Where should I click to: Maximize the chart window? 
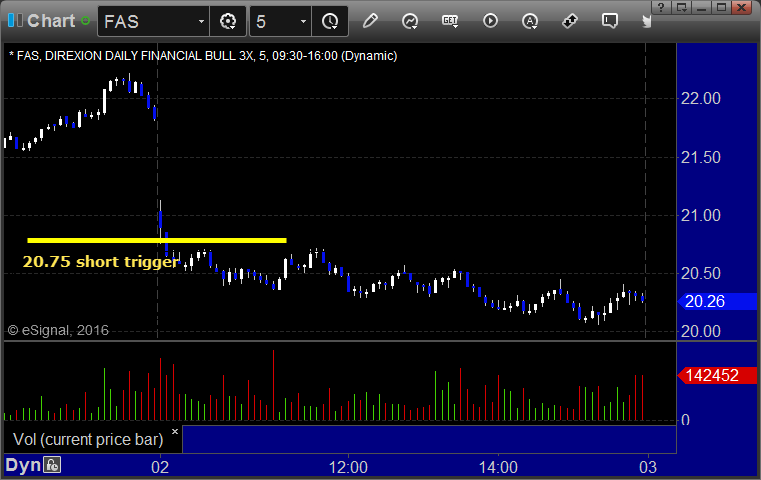click(x=721, y=7)
